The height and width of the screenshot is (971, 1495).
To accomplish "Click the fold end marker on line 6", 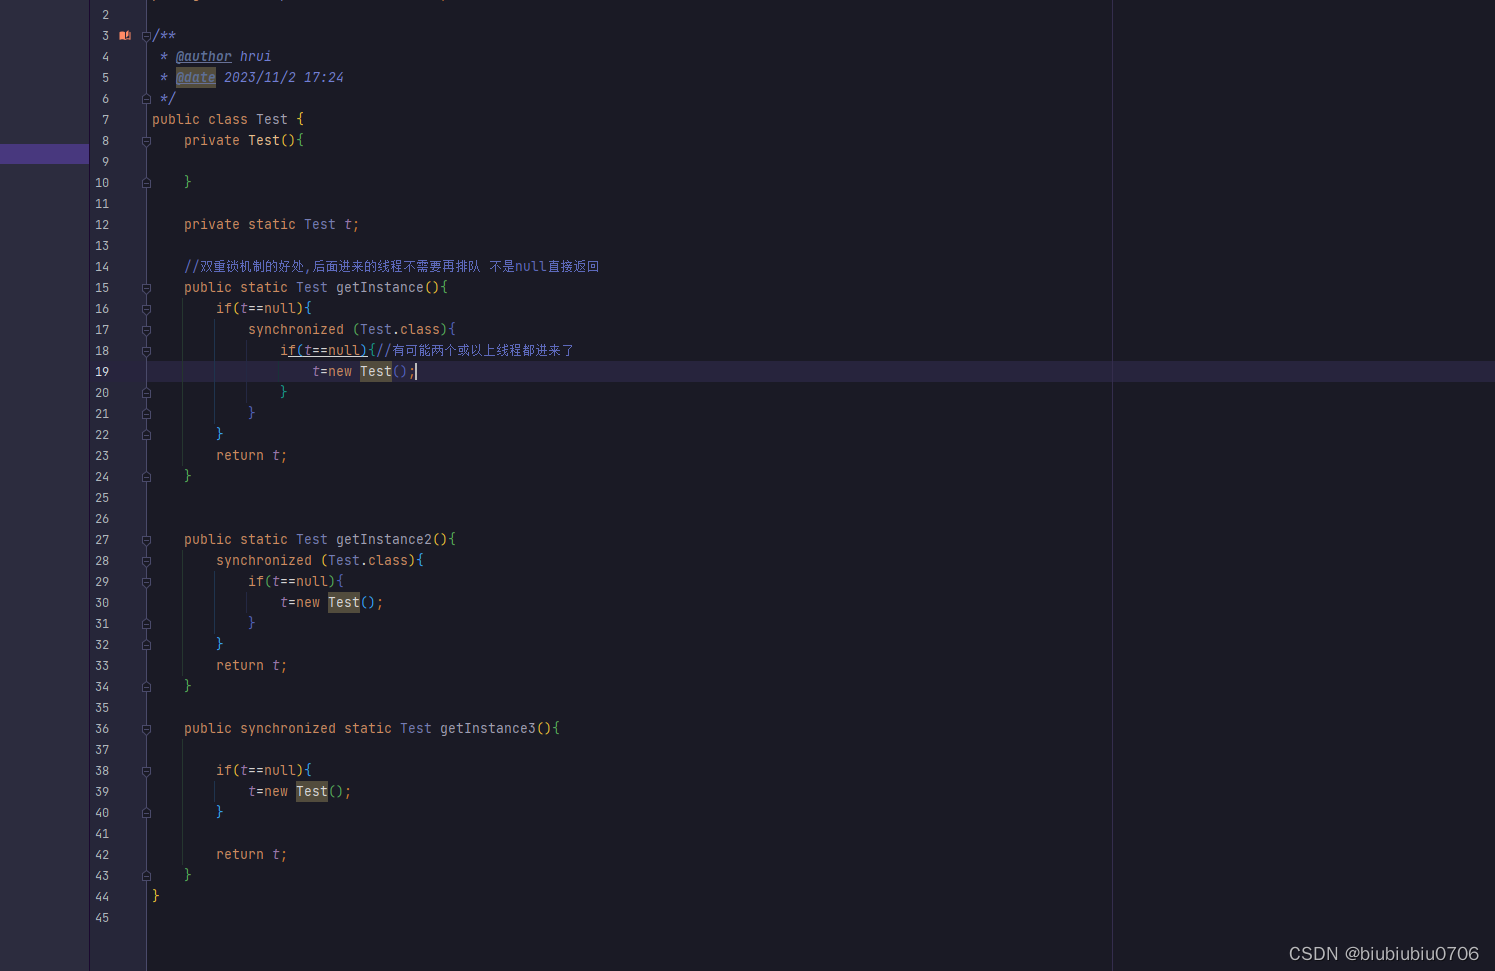I will tap(146, 99).
